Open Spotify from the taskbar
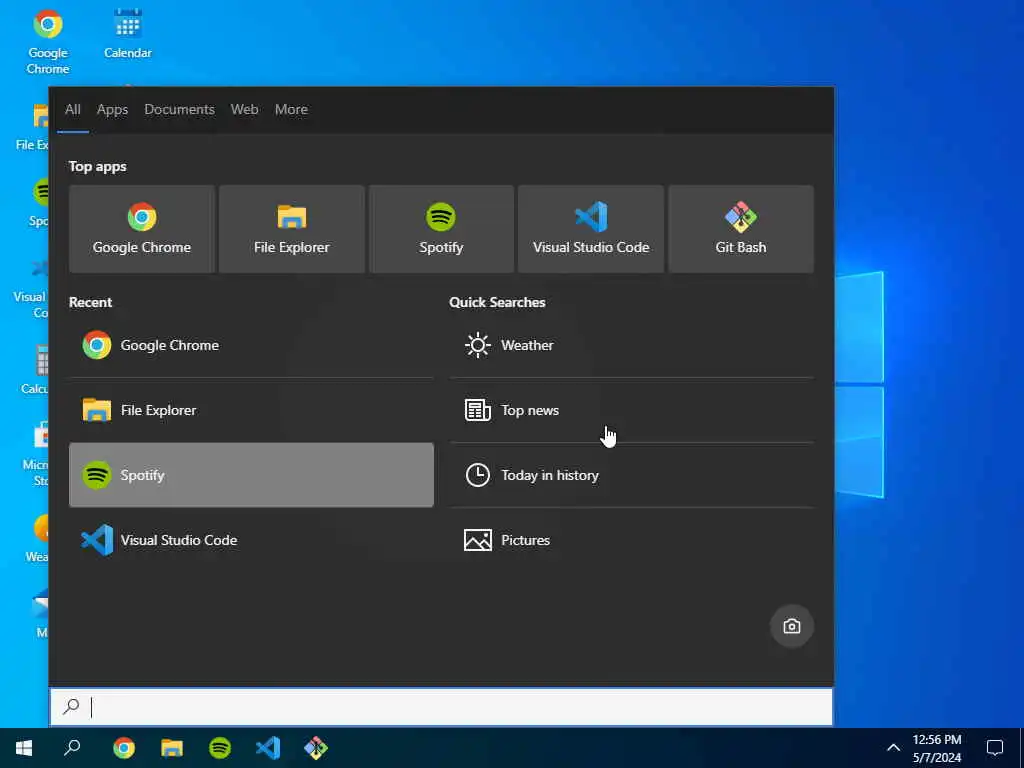This screenshot has width=1024, height=768. [x=220, y=748]
